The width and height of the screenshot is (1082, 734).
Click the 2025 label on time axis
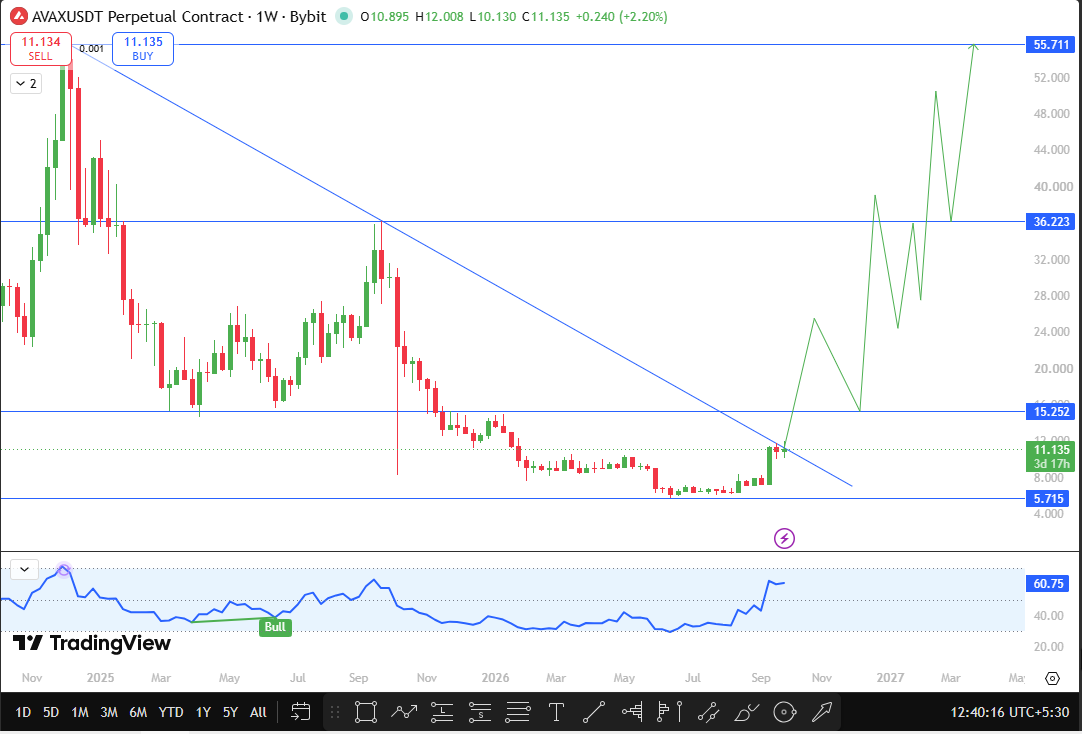100,678
